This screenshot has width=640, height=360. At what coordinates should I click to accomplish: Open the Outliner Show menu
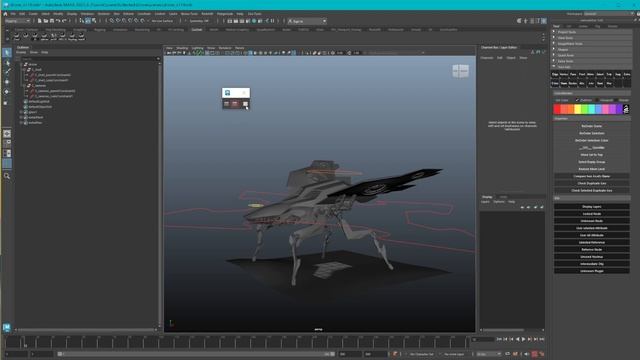pyautogui.click(x=34, y=53)
